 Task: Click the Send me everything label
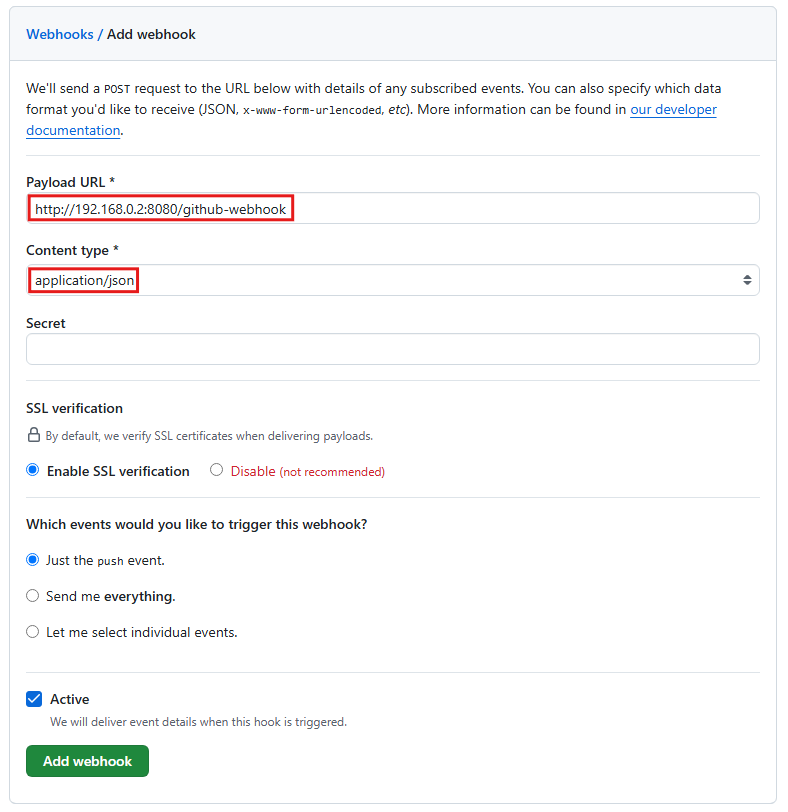(x=111, y=597)
